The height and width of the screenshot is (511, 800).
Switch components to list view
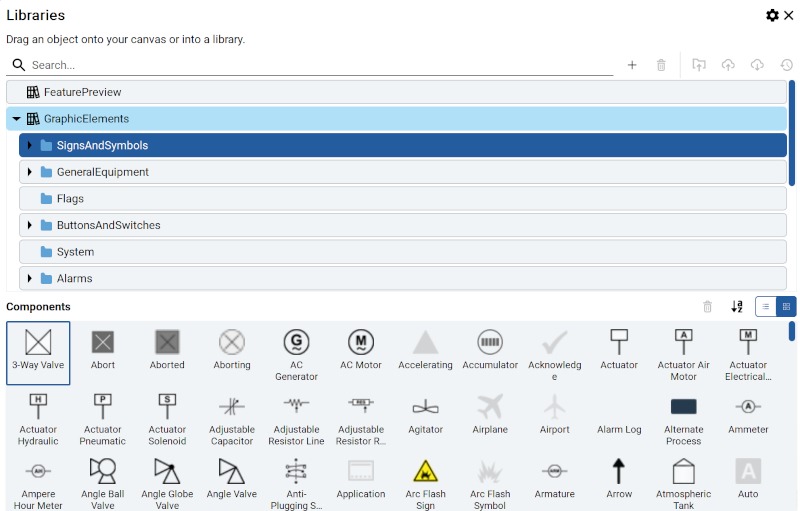[x=766, y=307]
